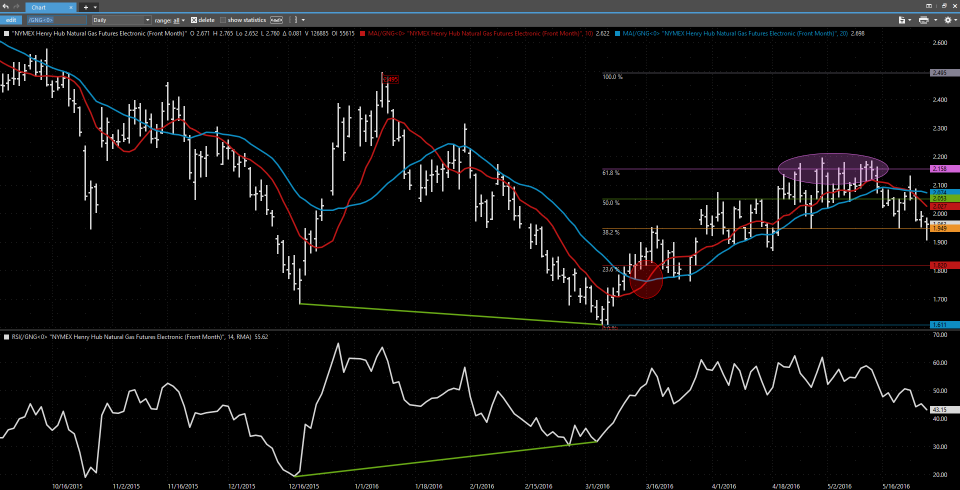Click the settings gear icon
Viewport: 960px width, 490px height.
948,20
